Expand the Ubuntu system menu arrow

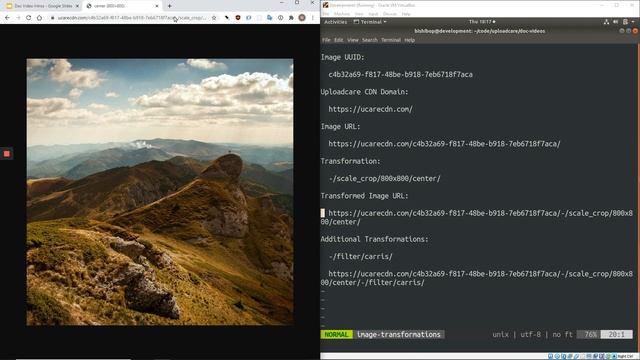(x=633, y=22)
